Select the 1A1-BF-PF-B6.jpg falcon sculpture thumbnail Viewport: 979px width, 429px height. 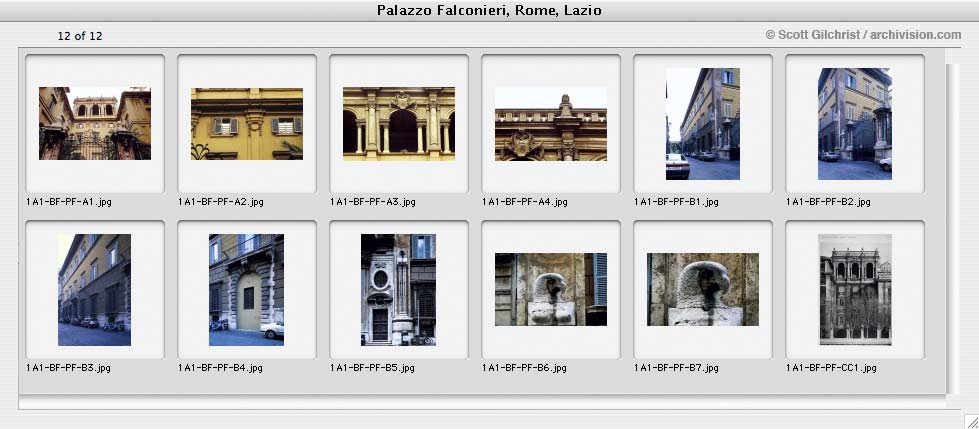coord(551,289)
